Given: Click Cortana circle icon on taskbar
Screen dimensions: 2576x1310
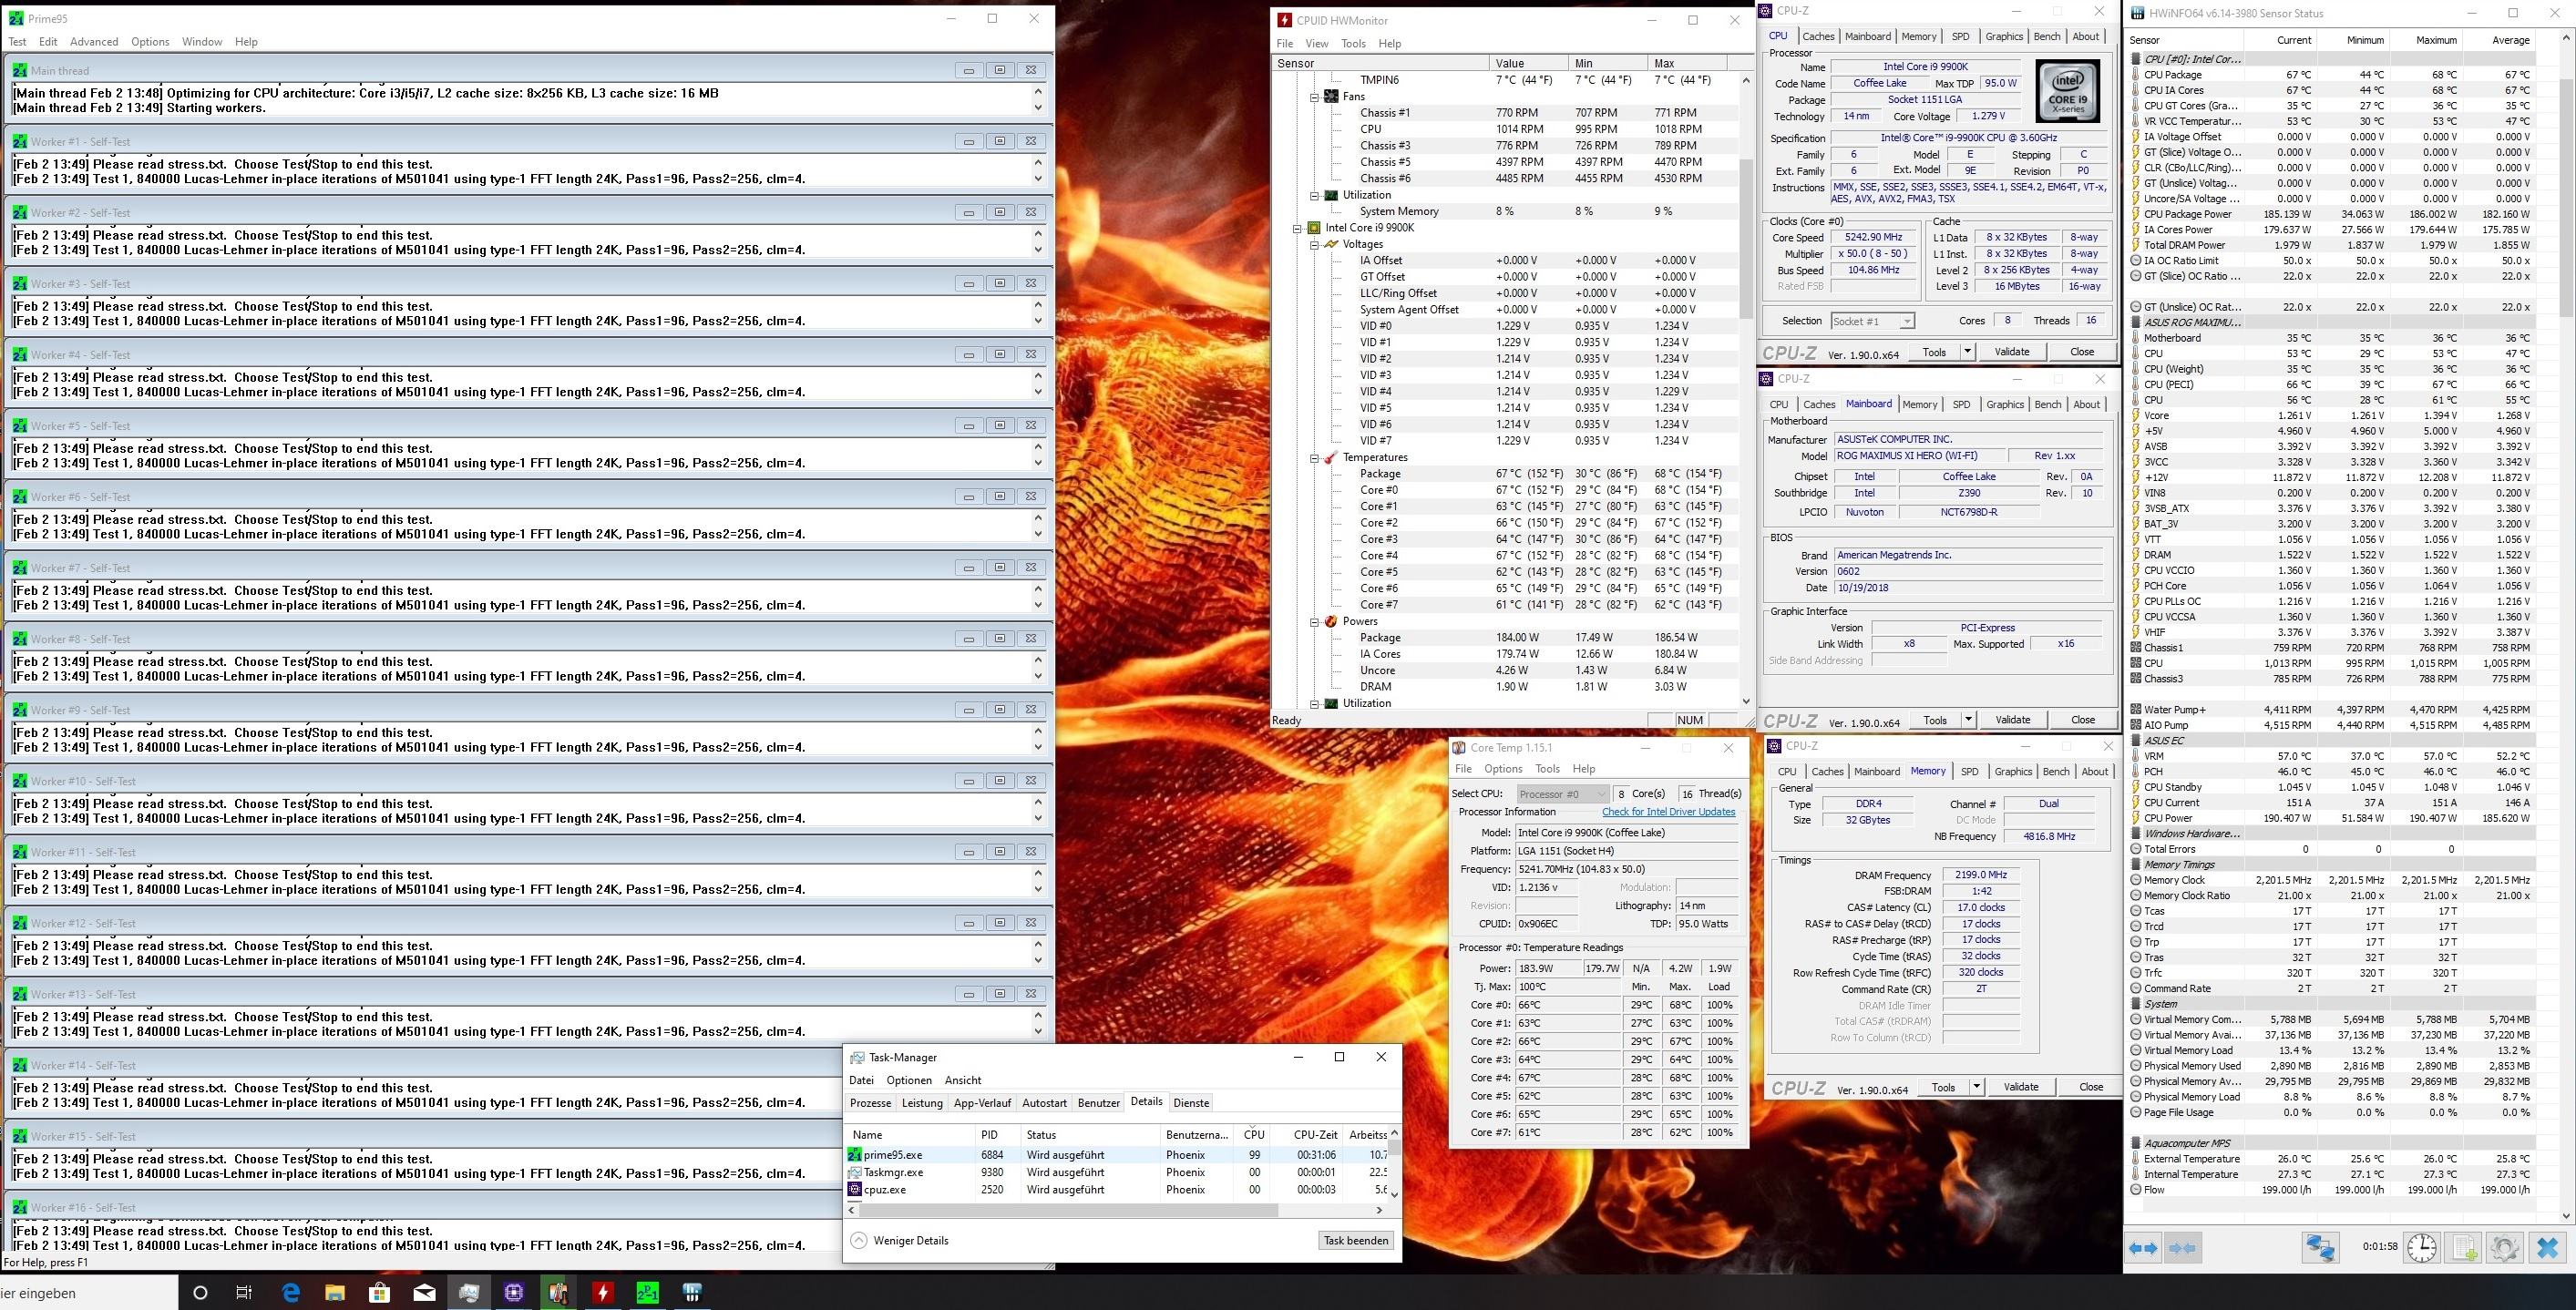Looking at the screenshot, I should (x=200, y=1293).
